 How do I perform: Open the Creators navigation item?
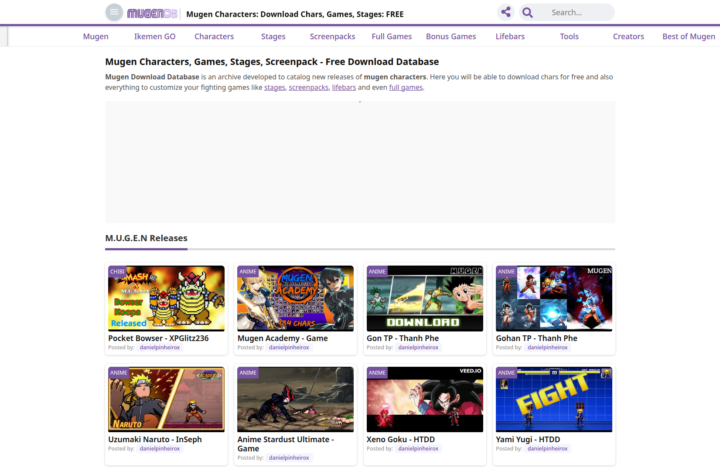628,36
